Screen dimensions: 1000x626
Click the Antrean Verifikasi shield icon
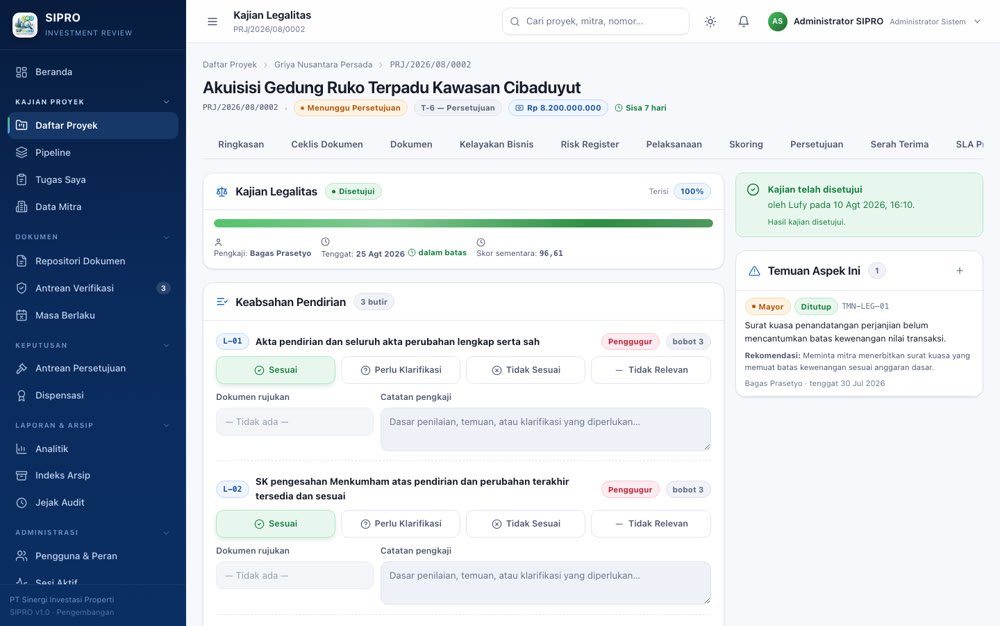pyautogui.click(x=22, y=288)
